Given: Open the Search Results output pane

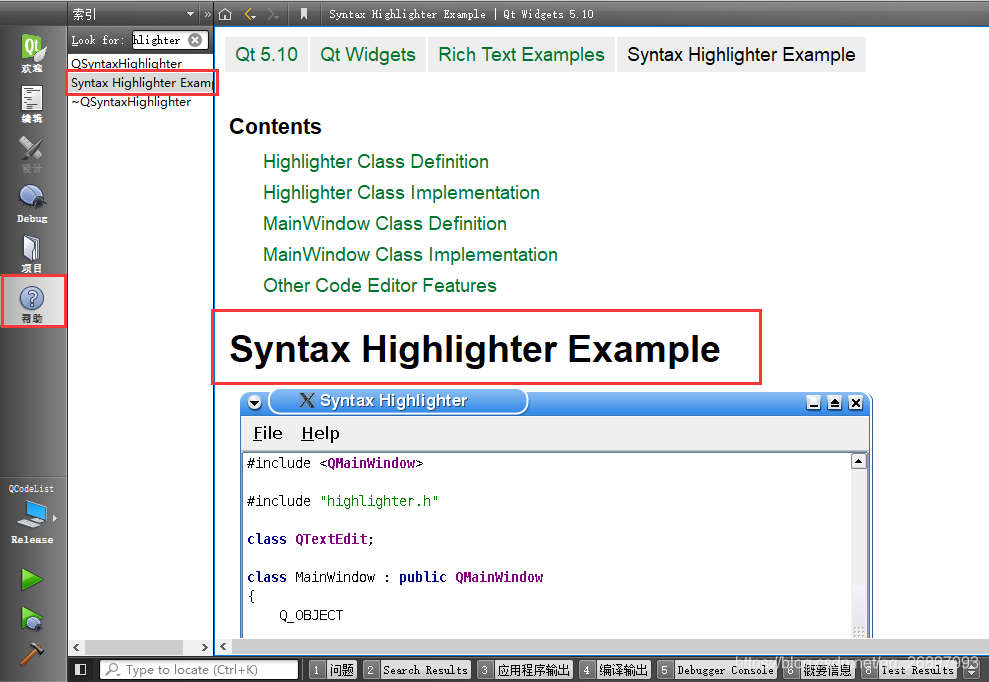Looking at the screenshot, I should (417, 670).
